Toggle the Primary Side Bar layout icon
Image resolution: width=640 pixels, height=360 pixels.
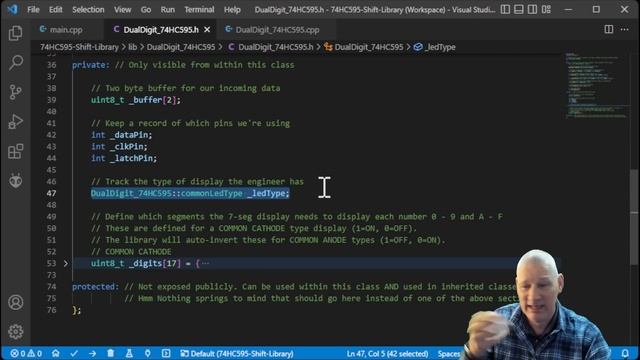505,9
